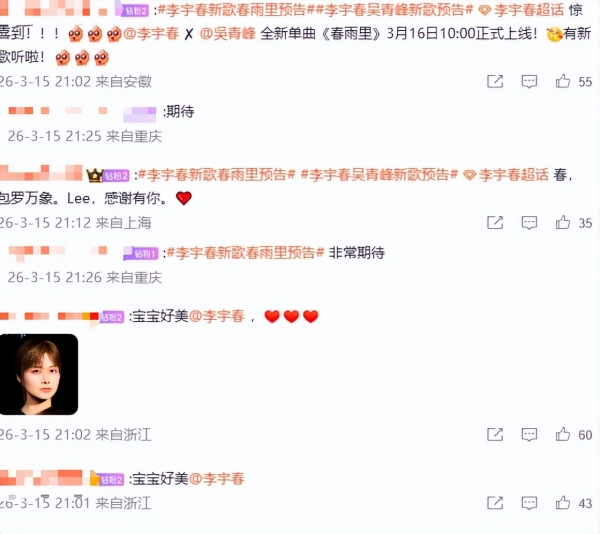Share the Shanghai 21:12 comment
The image size is (600, 534).
495,222
